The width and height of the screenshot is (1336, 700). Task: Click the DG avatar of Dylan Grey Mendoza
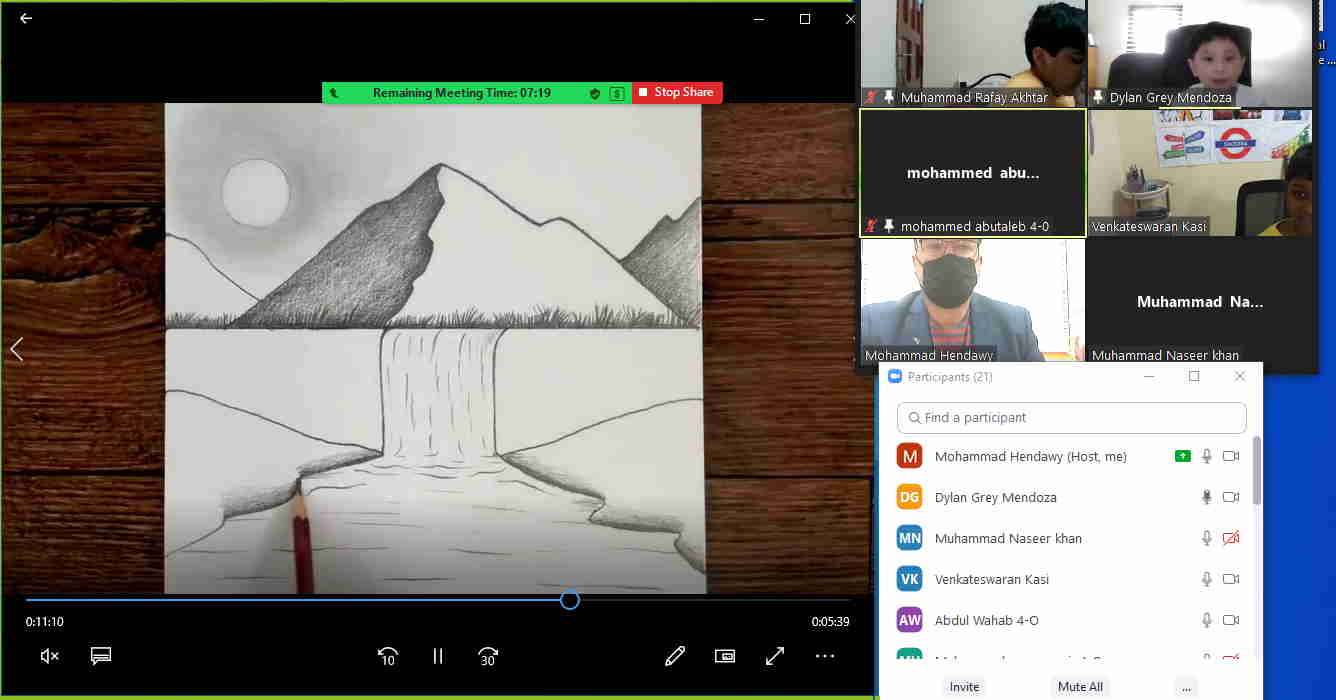pos(909,497)
